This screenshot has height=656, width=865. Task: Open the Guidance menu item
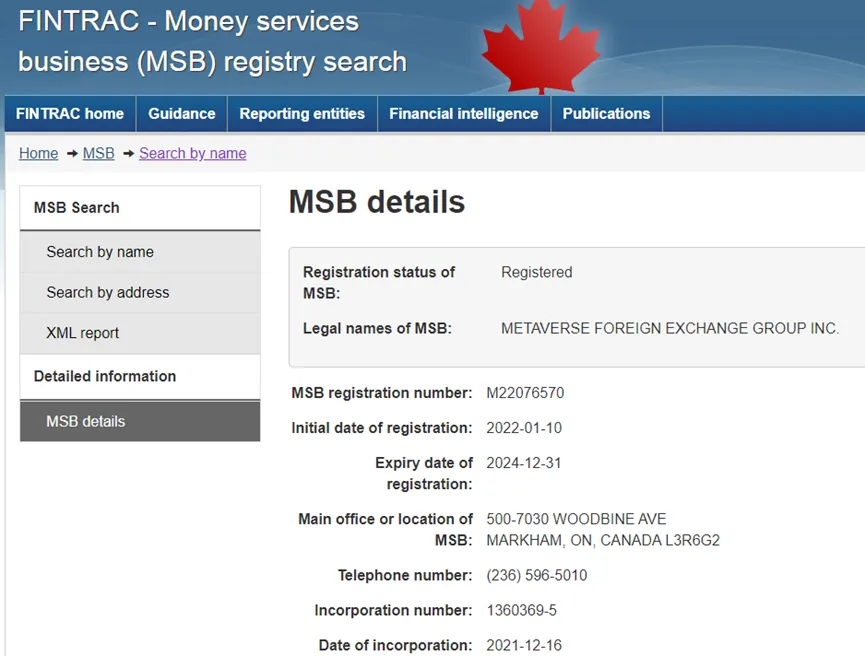(181, 114)
